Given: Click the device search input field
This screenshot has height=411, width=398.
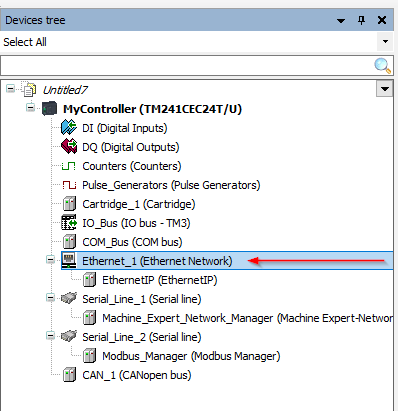Looking at the screenshot, I should click(x=187, y=66).
